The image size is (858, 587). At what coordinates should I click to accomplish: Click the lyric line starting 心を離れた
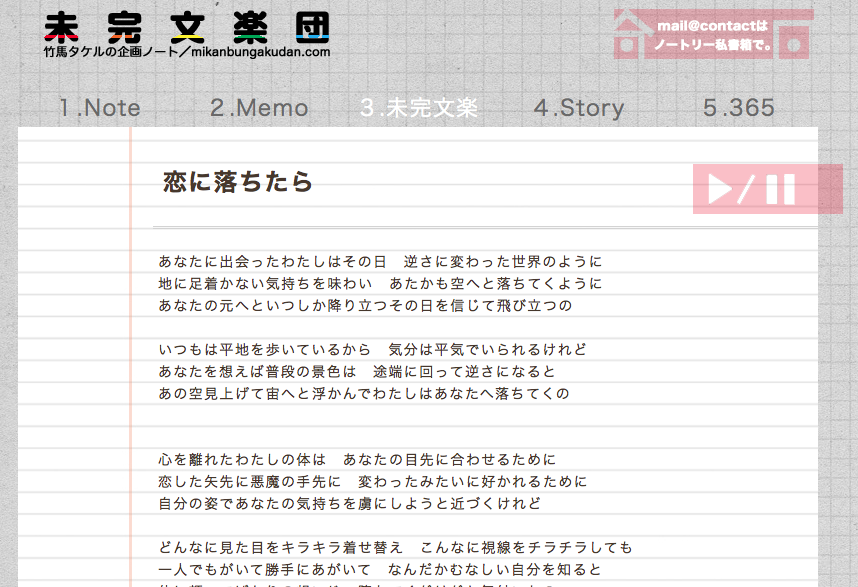357,460
